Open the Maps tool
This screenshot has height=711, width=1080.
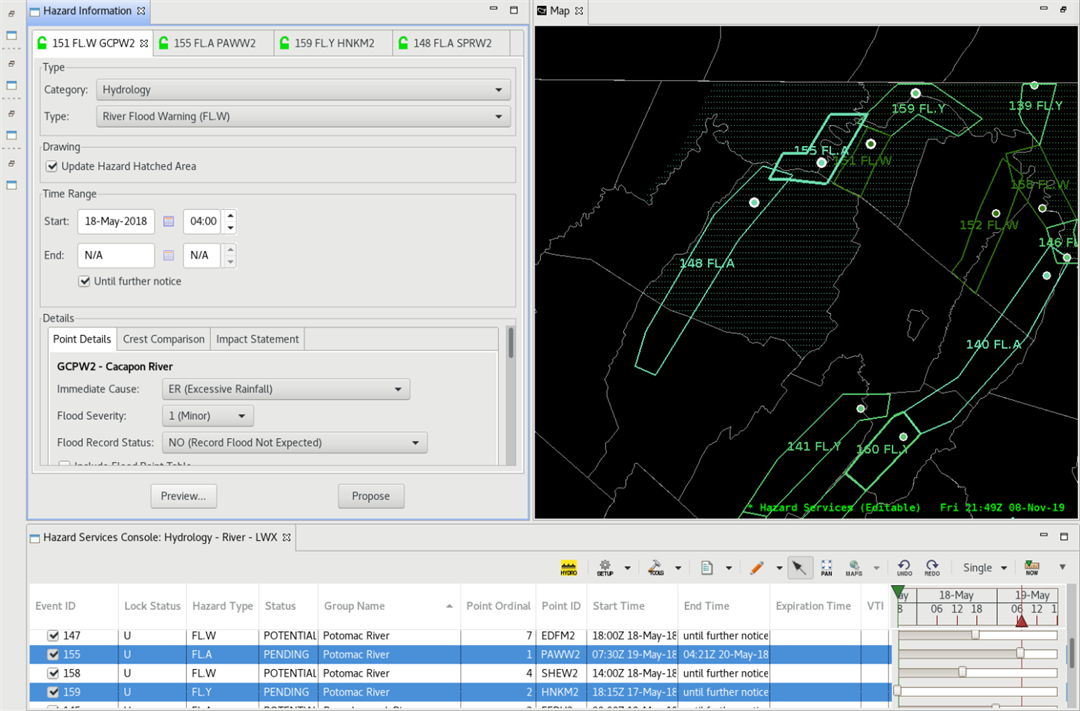pos(854,568)
